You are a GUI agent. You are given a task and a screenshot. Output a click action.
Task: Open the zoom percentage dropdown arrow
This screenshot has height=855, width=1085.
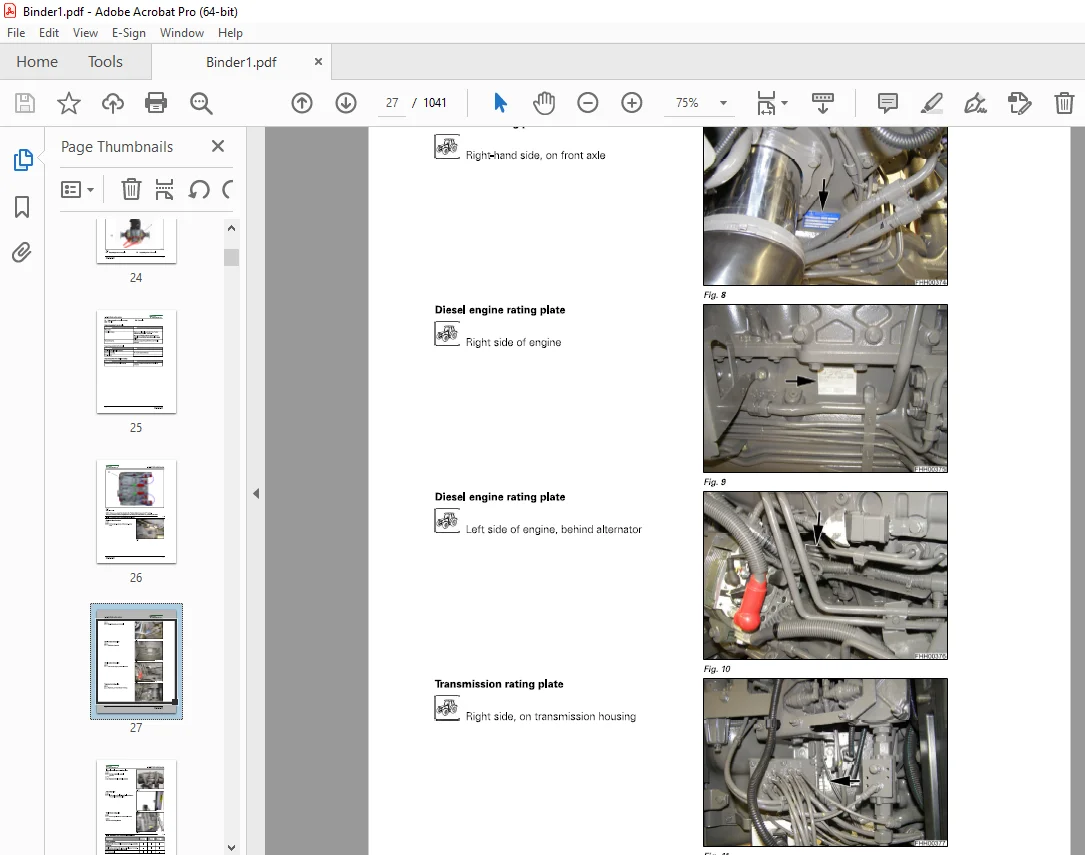[724, 103]
